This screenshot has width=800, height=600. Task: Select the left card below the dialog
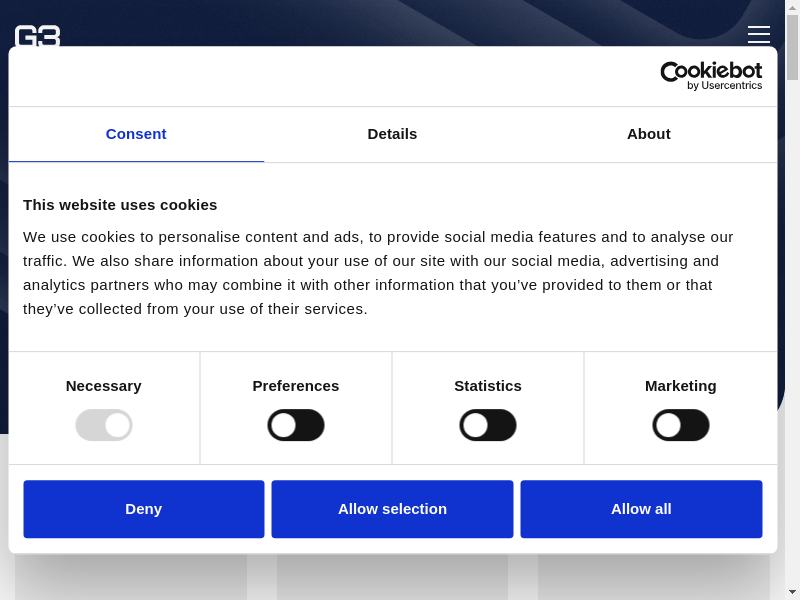click(x=130, y=577)
